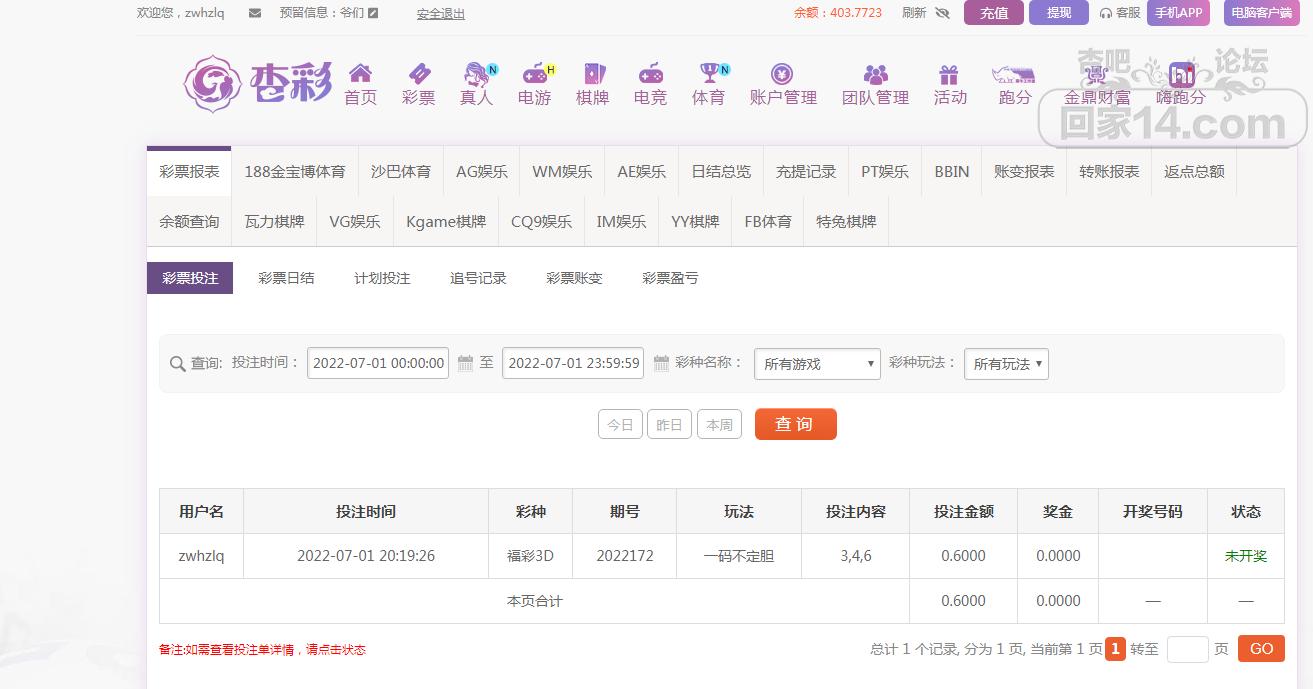
Task: Open the 电游 gamepad icon
Action: pyautogui.click(x=537, y=74)
